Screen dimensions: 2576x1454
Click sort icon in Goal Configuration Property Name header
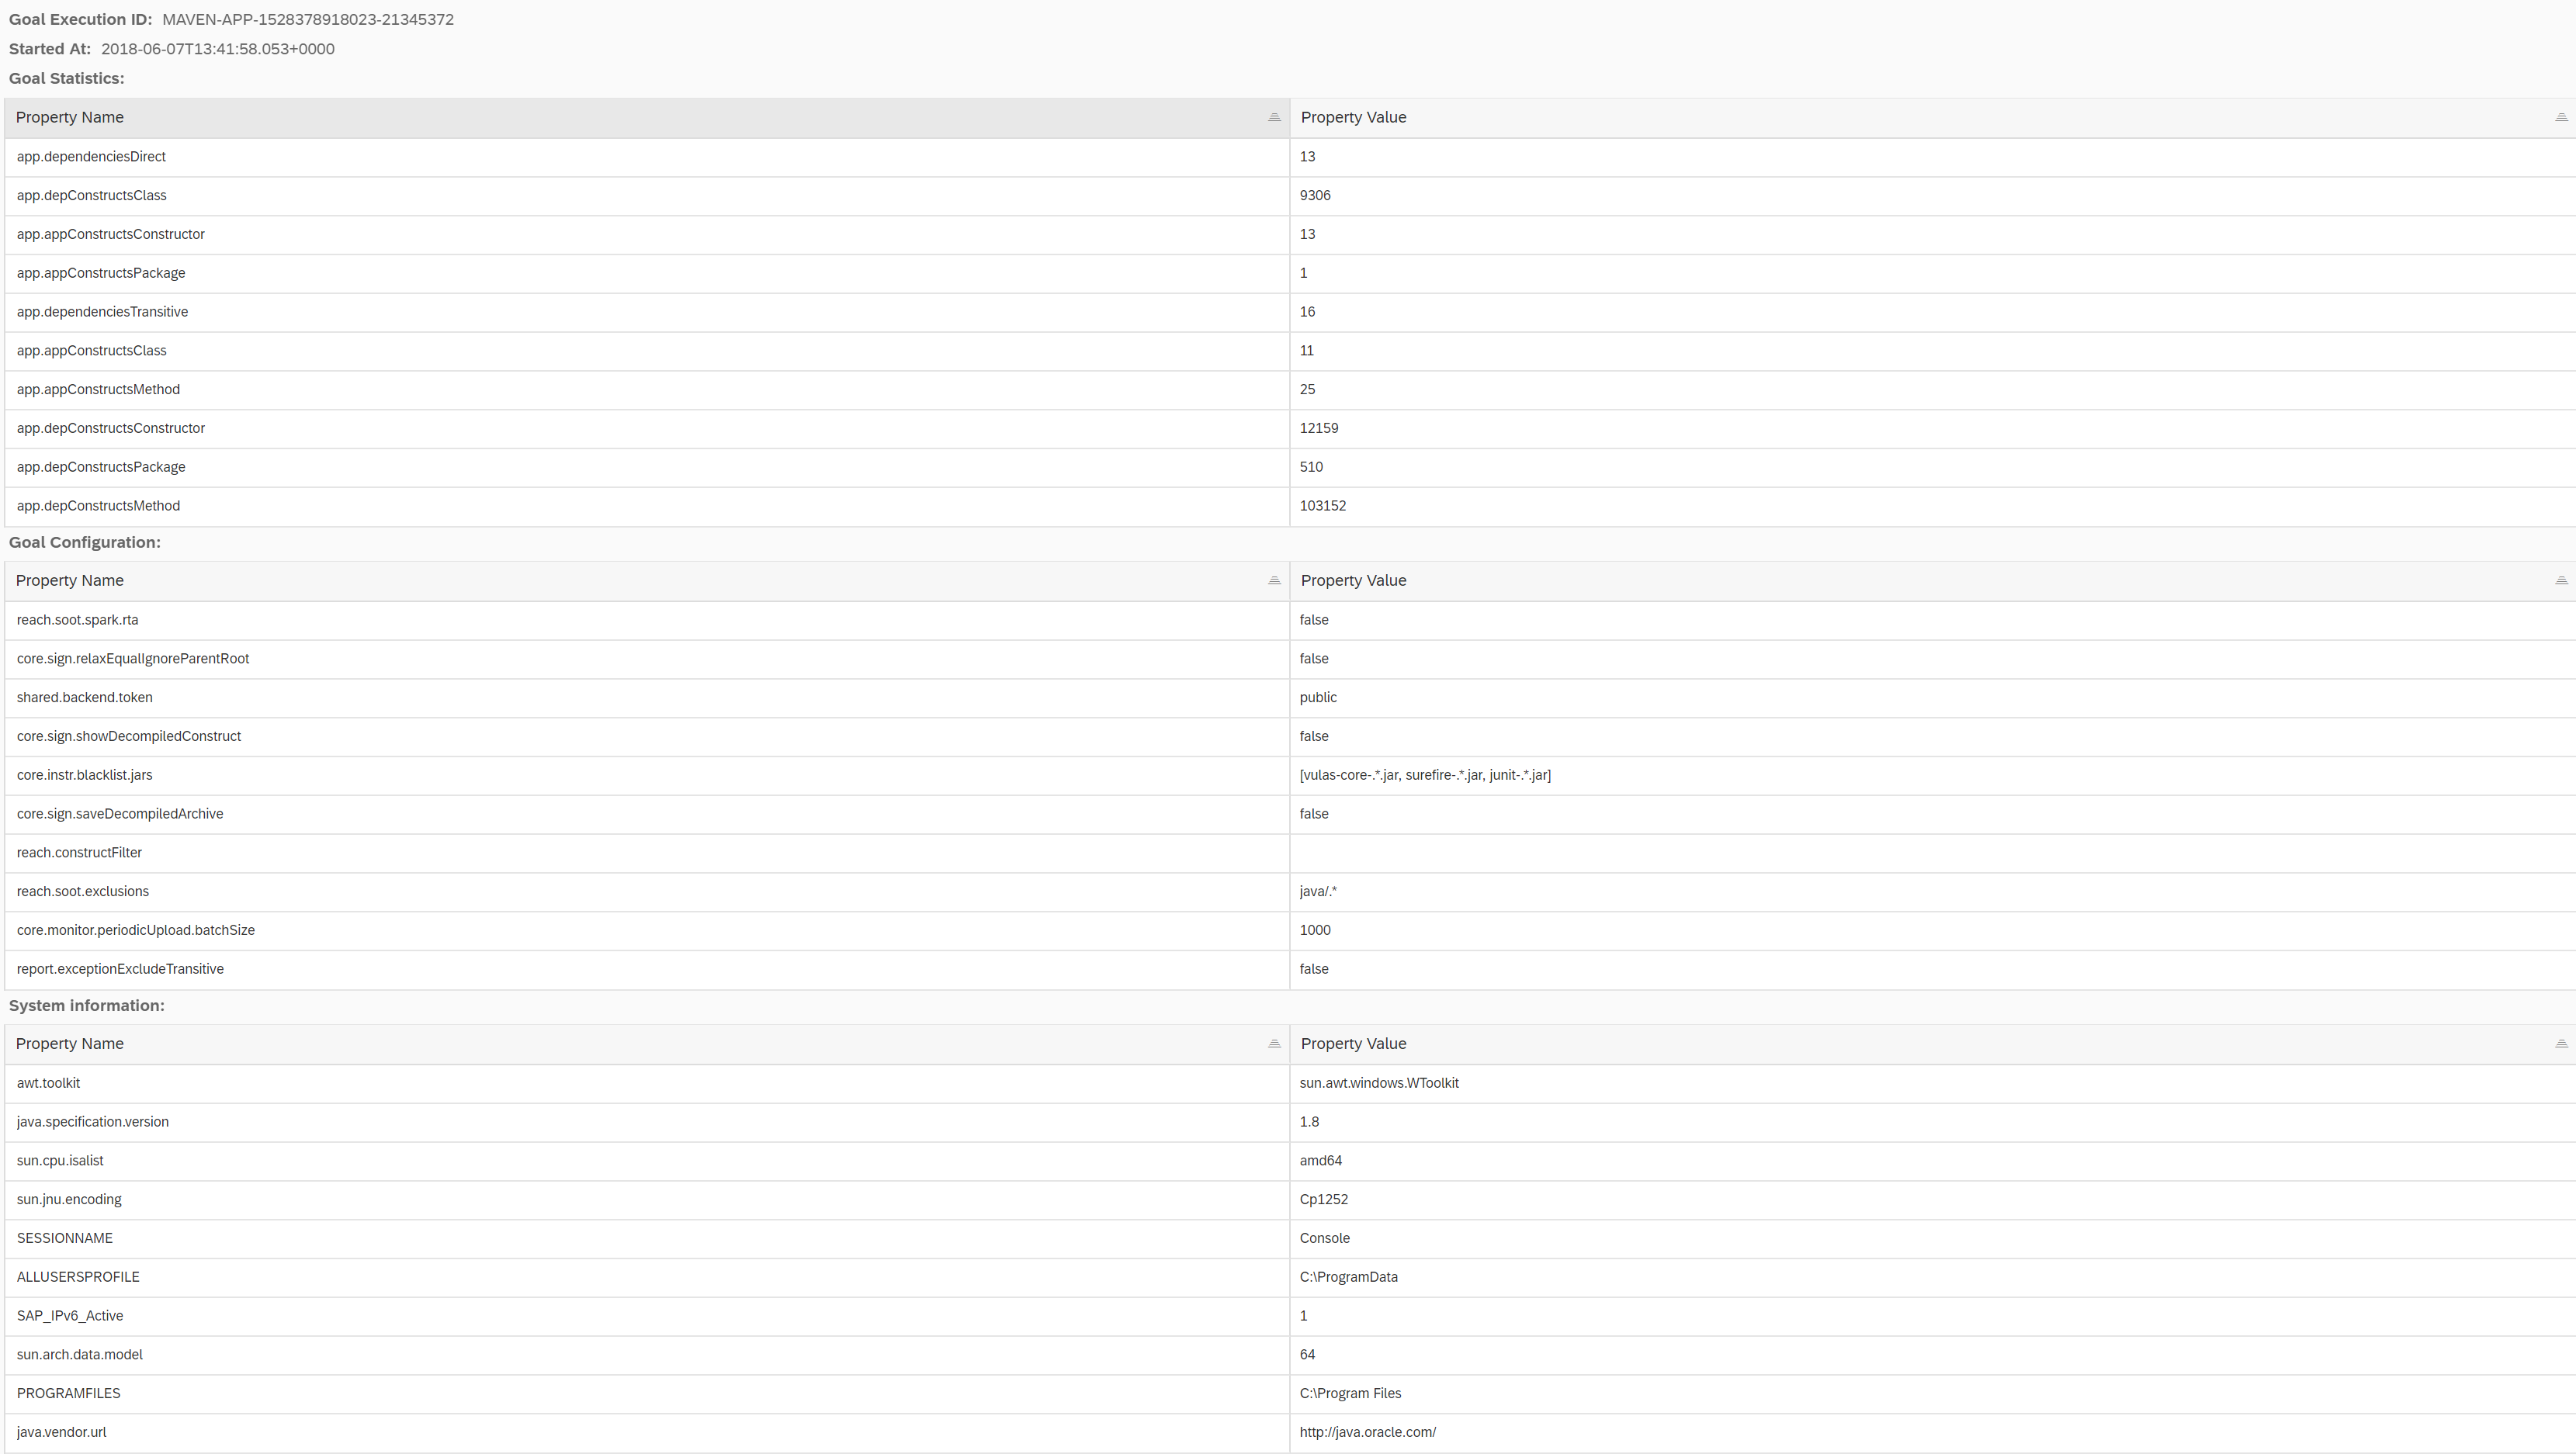(x=1274, y=581)
